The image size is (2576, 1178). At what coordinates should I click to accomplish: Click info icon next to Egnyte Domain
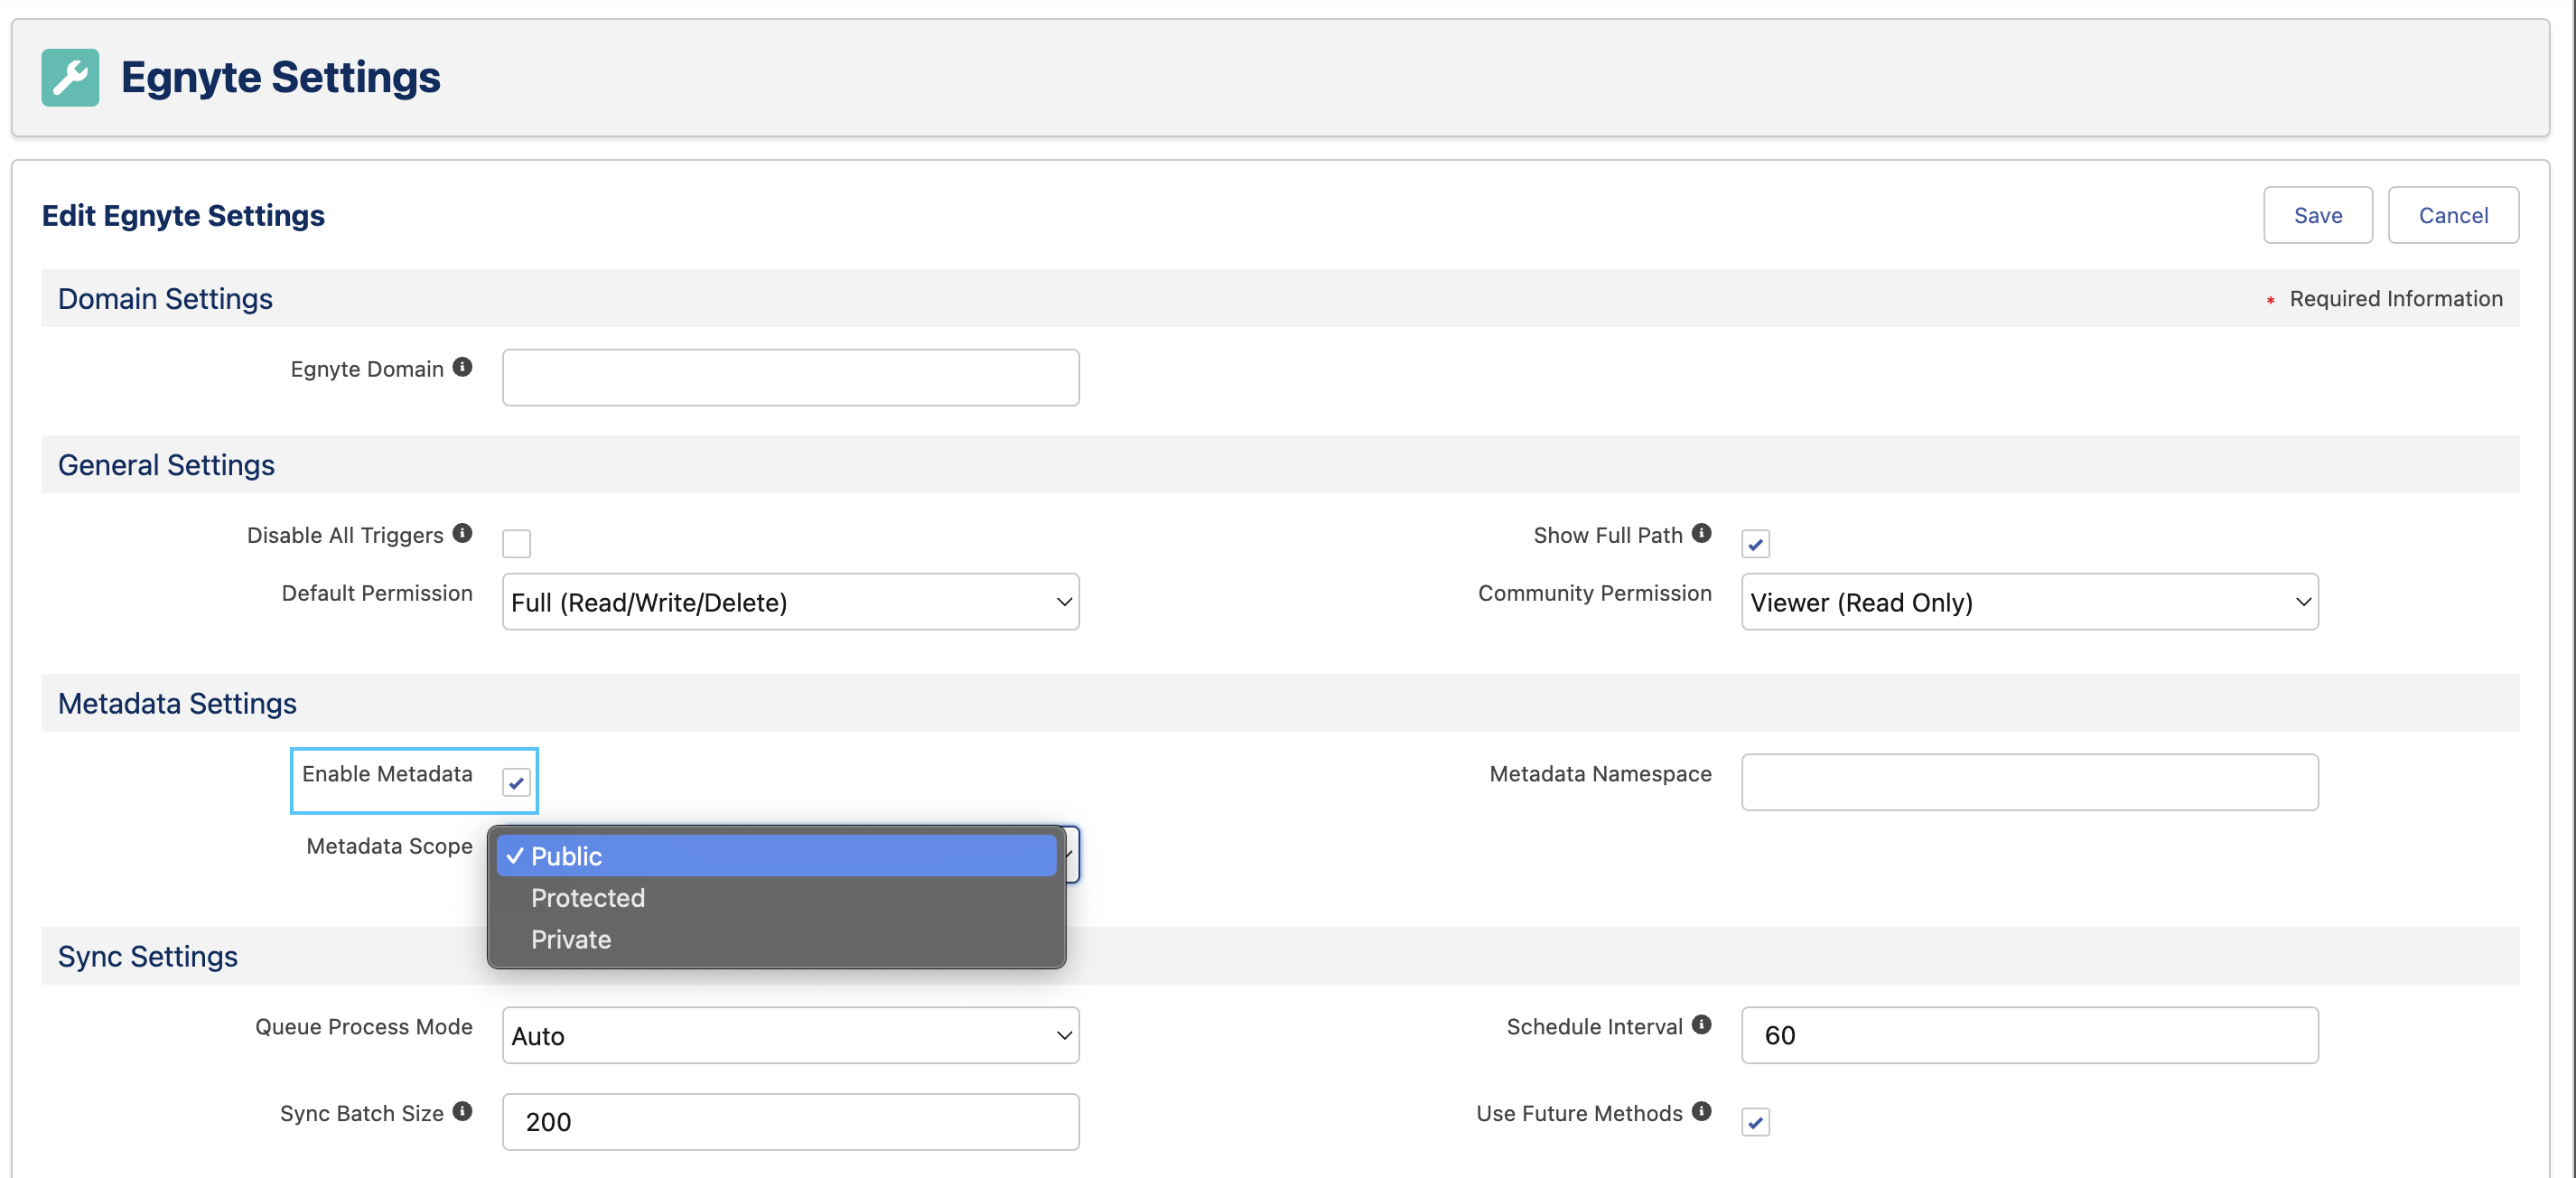click(x=462, y=367)
